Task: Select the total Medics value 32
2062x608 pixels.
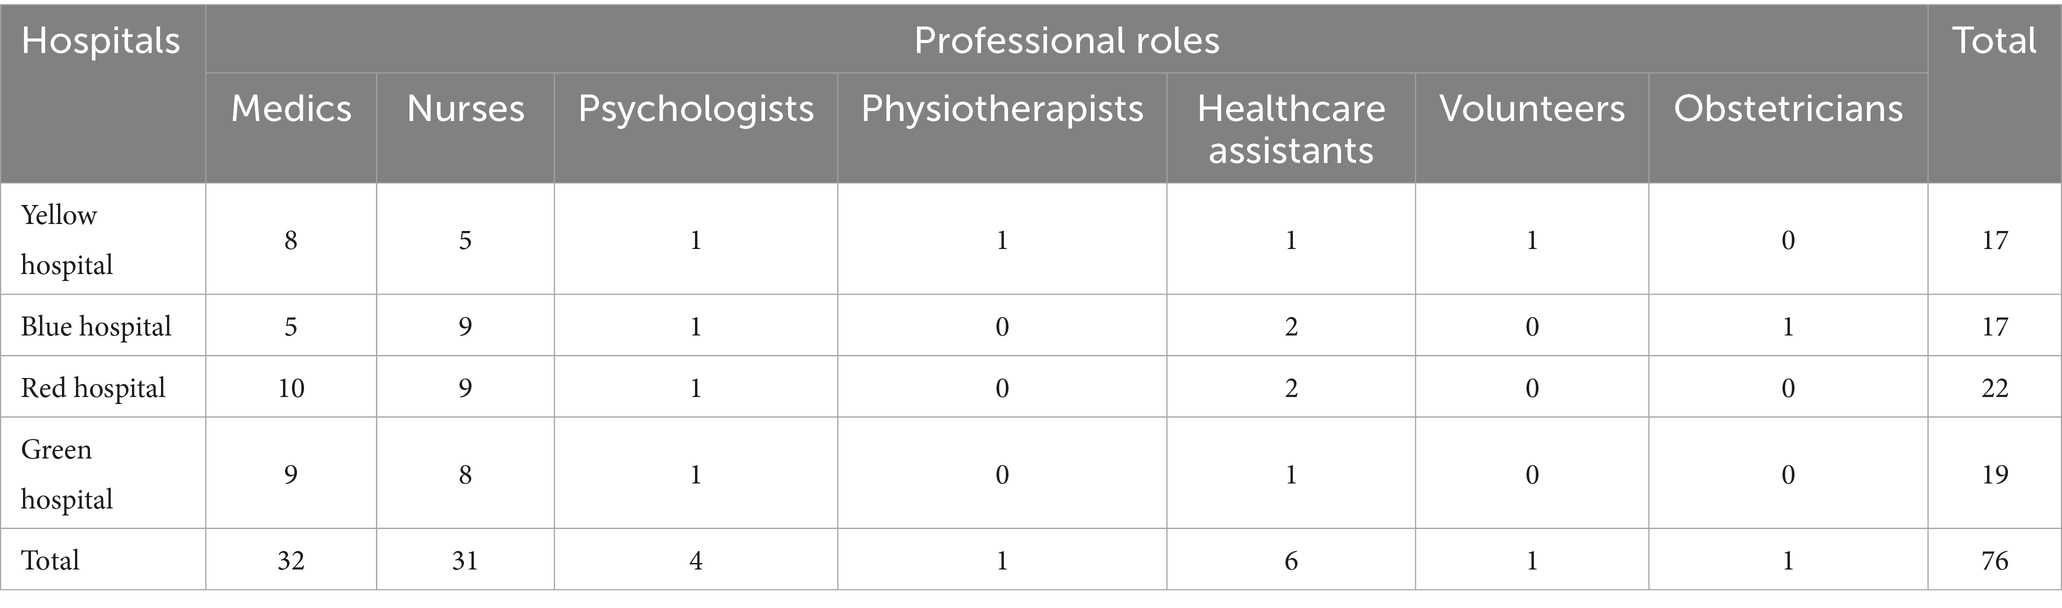Action: pos(291,561)
